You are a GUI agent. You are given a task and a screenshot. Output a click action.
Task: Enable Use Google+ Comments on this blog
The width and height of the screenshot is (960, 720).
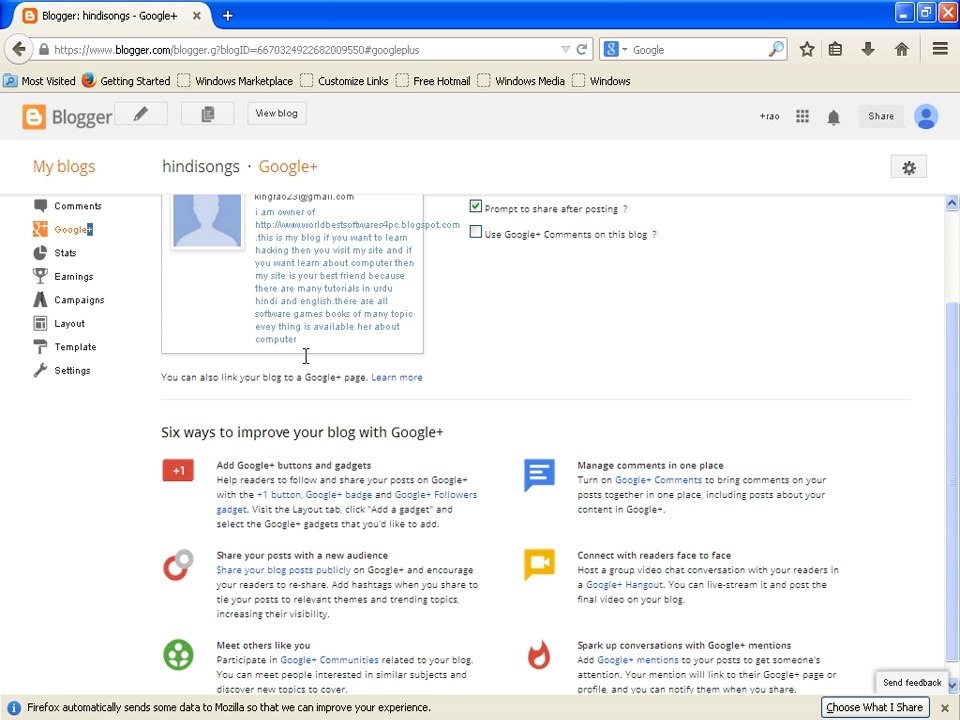pyautogui.click(x=476, y=232)
